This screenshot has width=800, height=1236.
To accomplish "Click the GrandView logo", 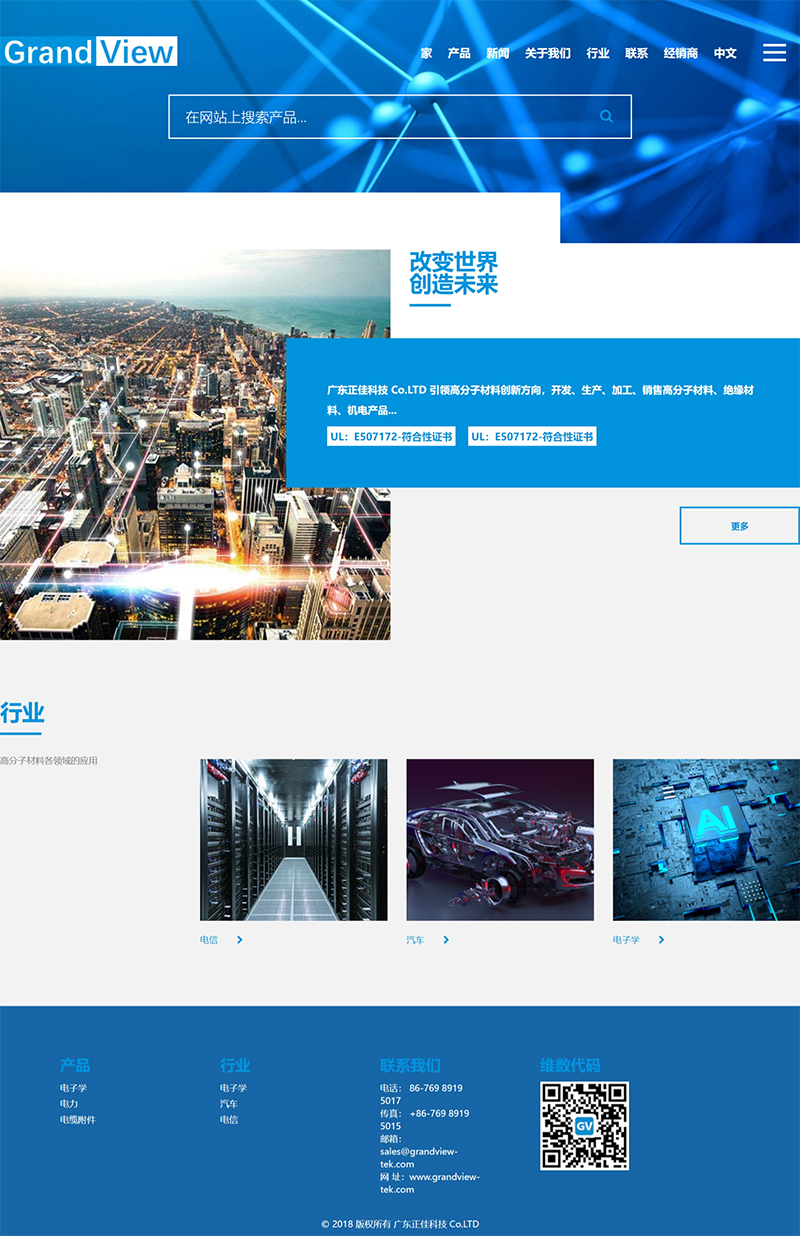I will pyautogui.click(x=90, y=52).
